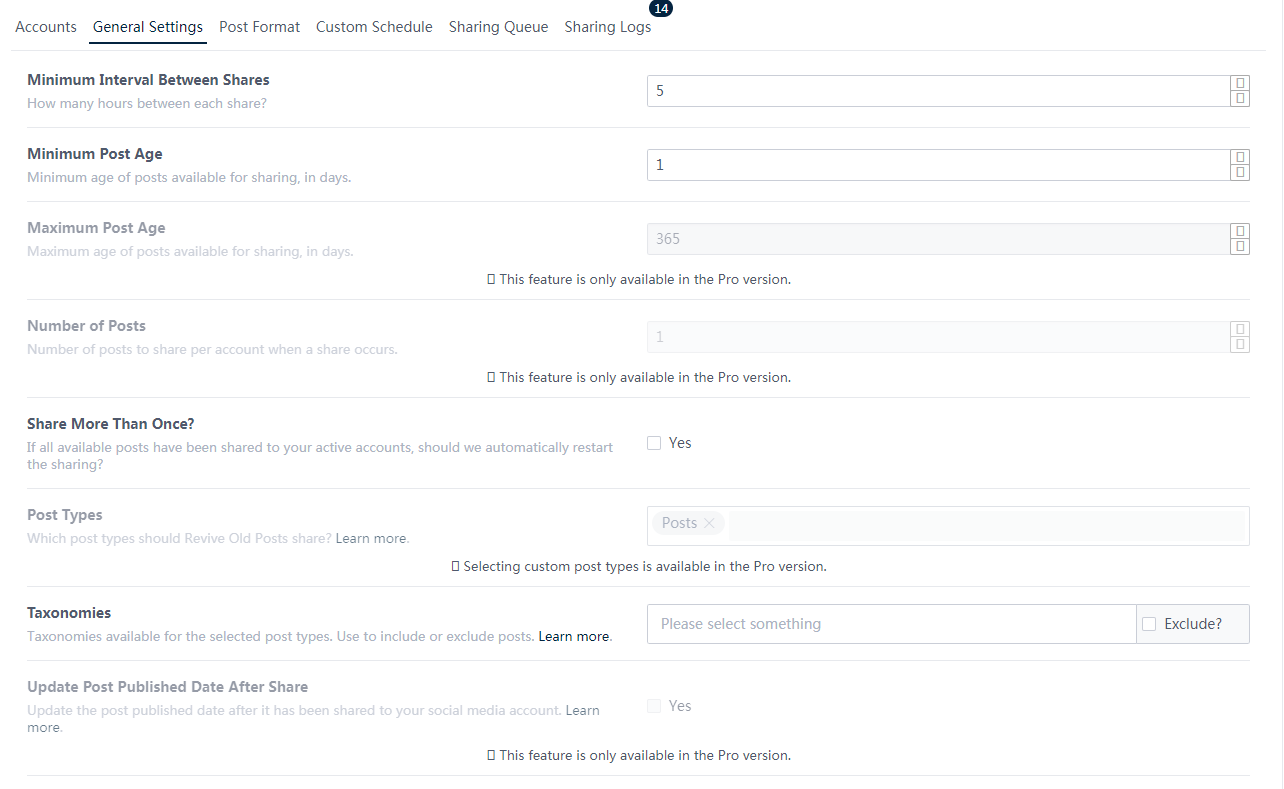Click the 14 notification badge on Sharing Logs
The image size is (1284, 789).
coord(661,8)
